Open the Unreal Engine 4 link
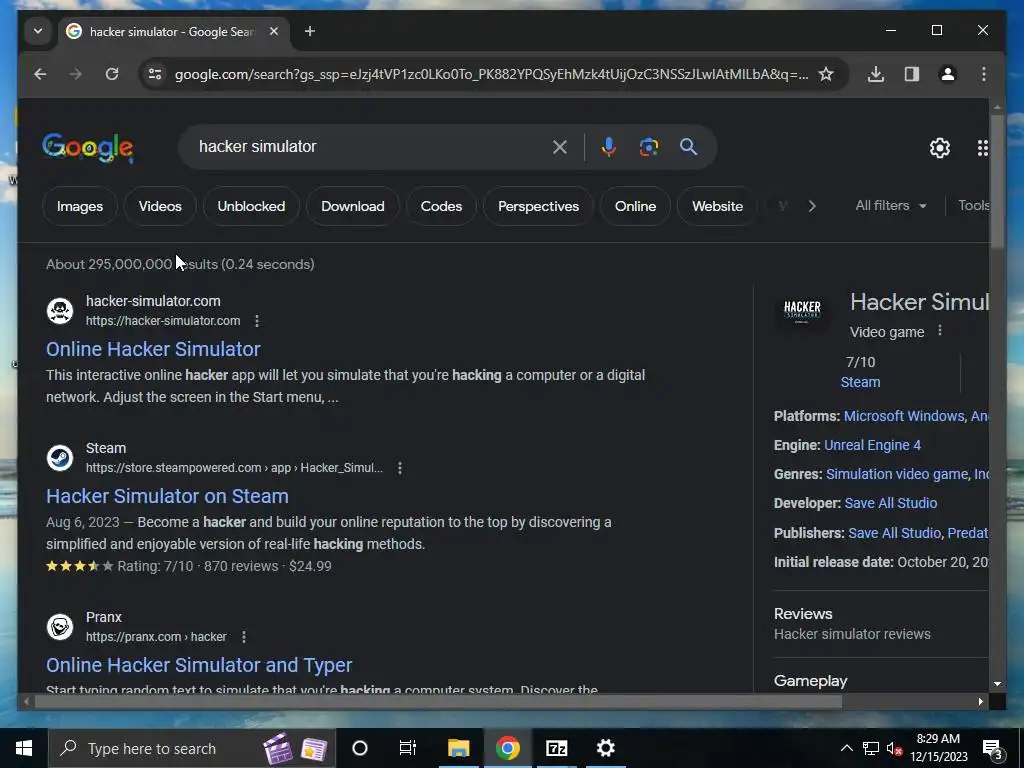1024x768 pixels. pyautogui.click(x=872, y=445)
